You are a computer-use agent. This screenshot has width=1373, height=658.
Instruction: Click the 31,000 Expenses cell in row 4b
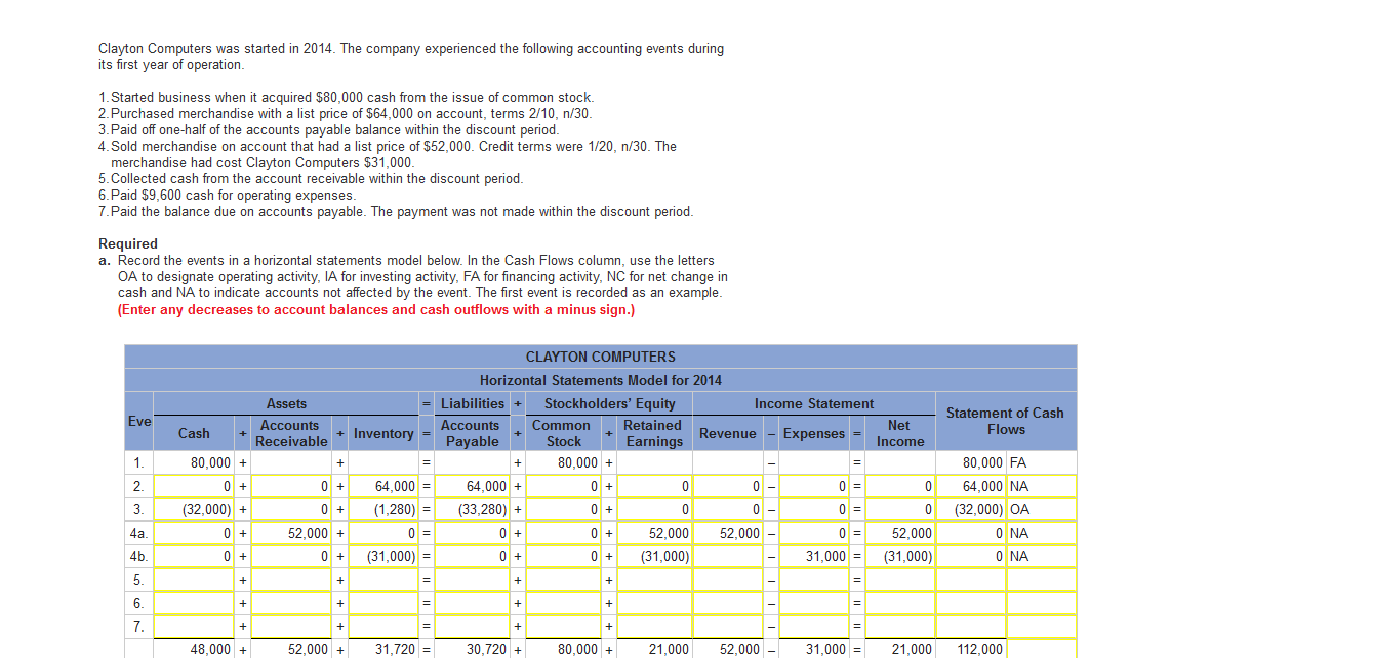pos(814,556)
